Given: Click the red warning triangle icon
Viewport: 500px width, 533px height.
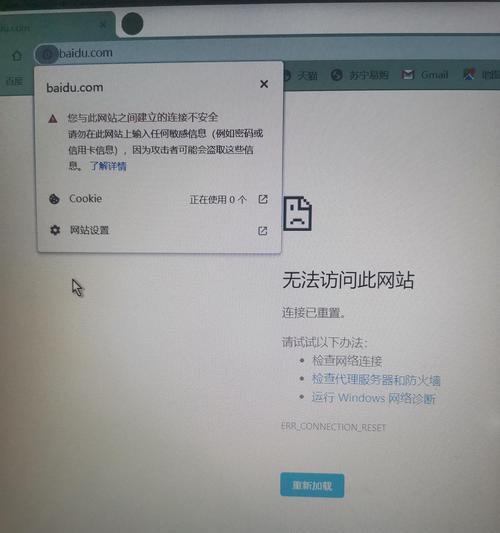Looking at the screenshot, I should [x=53, y=119].
